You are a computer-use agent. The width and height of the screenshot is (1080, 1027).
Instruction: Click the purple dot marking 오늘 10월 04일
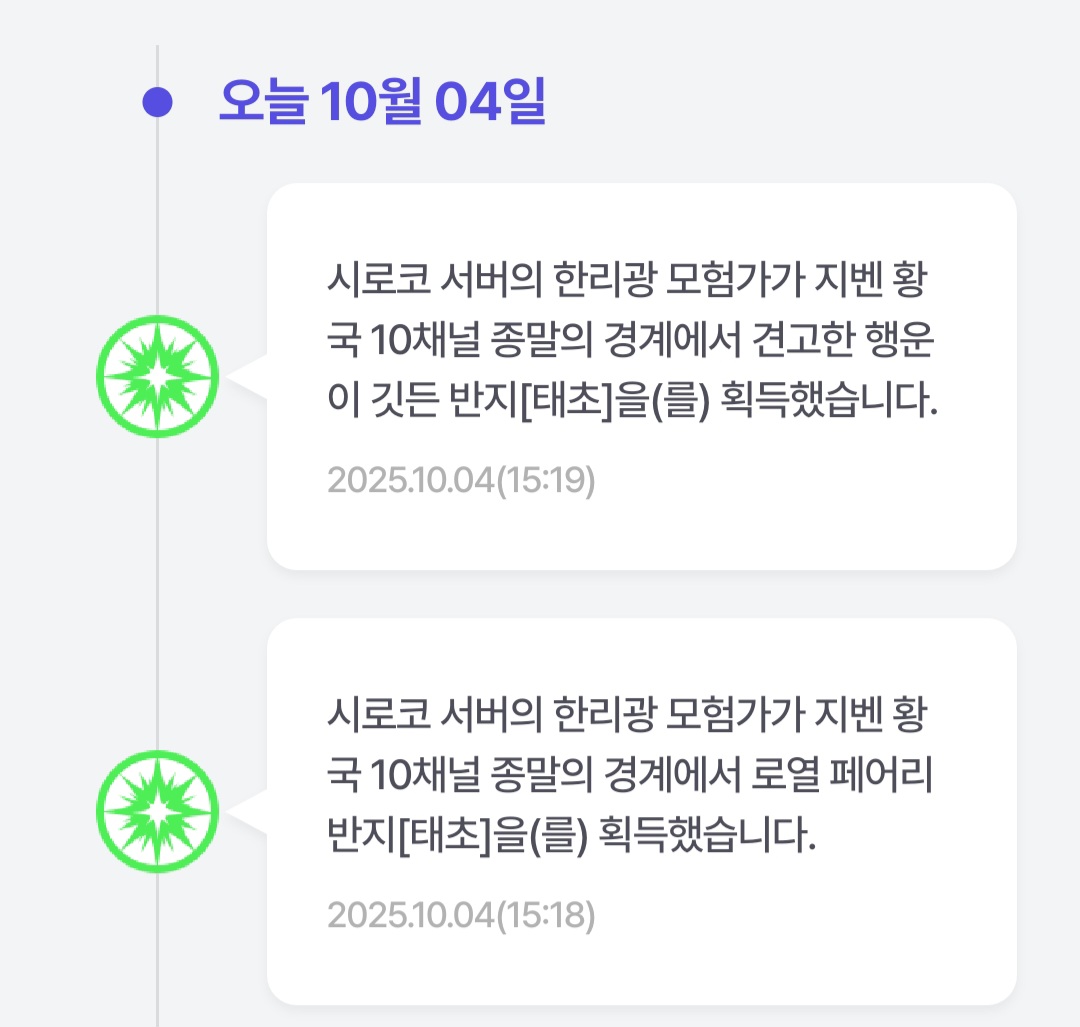coord(157,102)
